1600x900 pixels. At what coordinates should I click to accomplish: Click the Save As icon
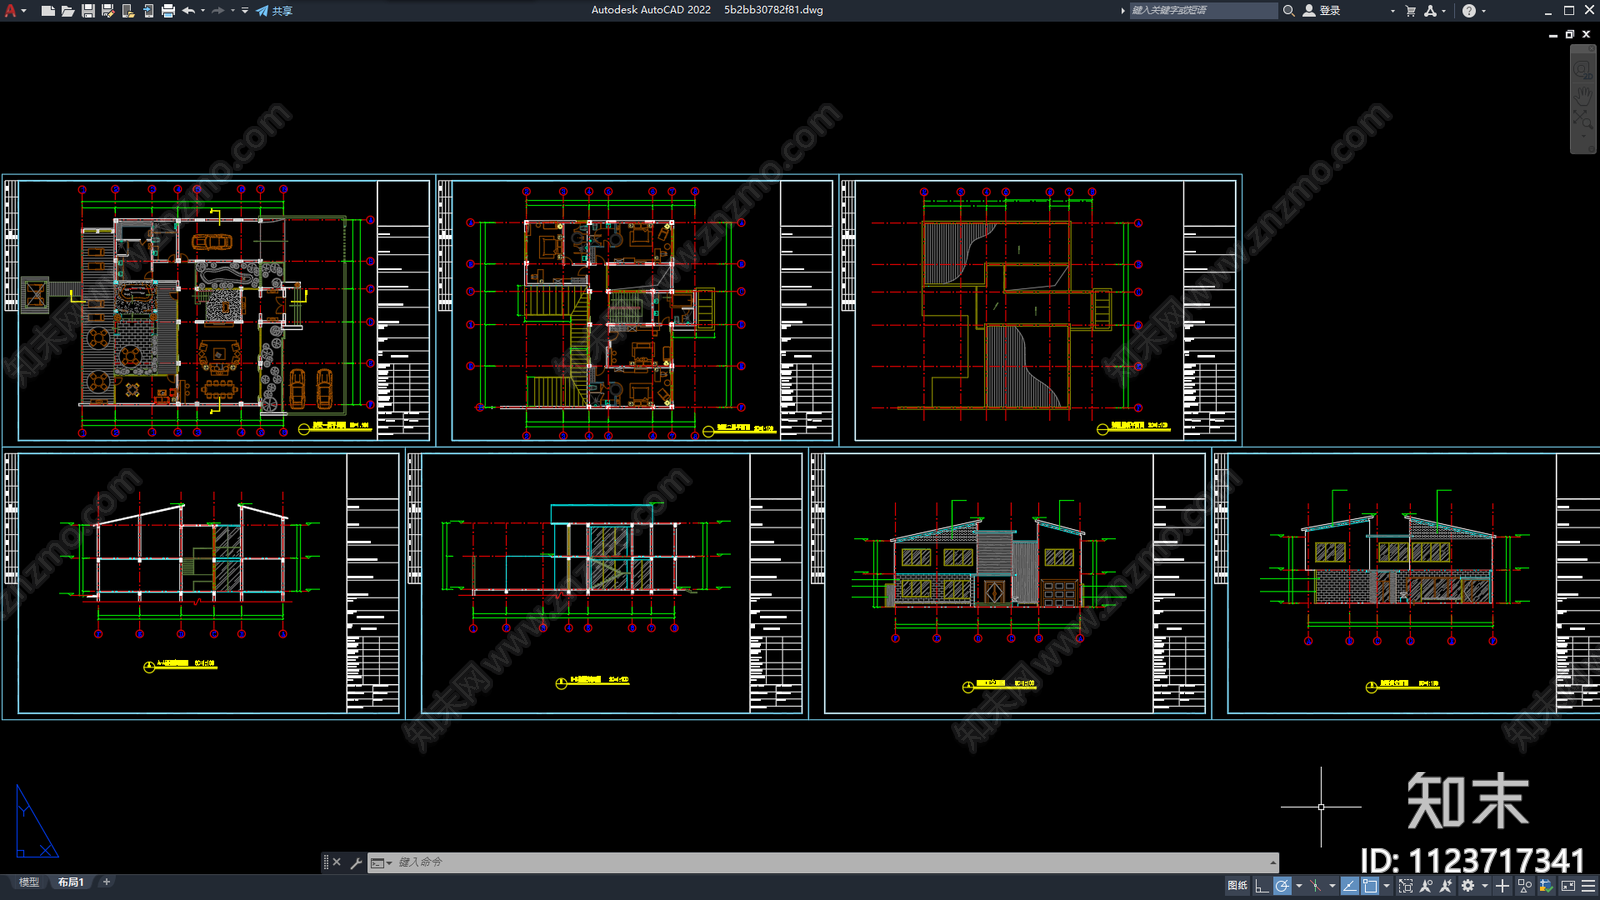(108, 10)
